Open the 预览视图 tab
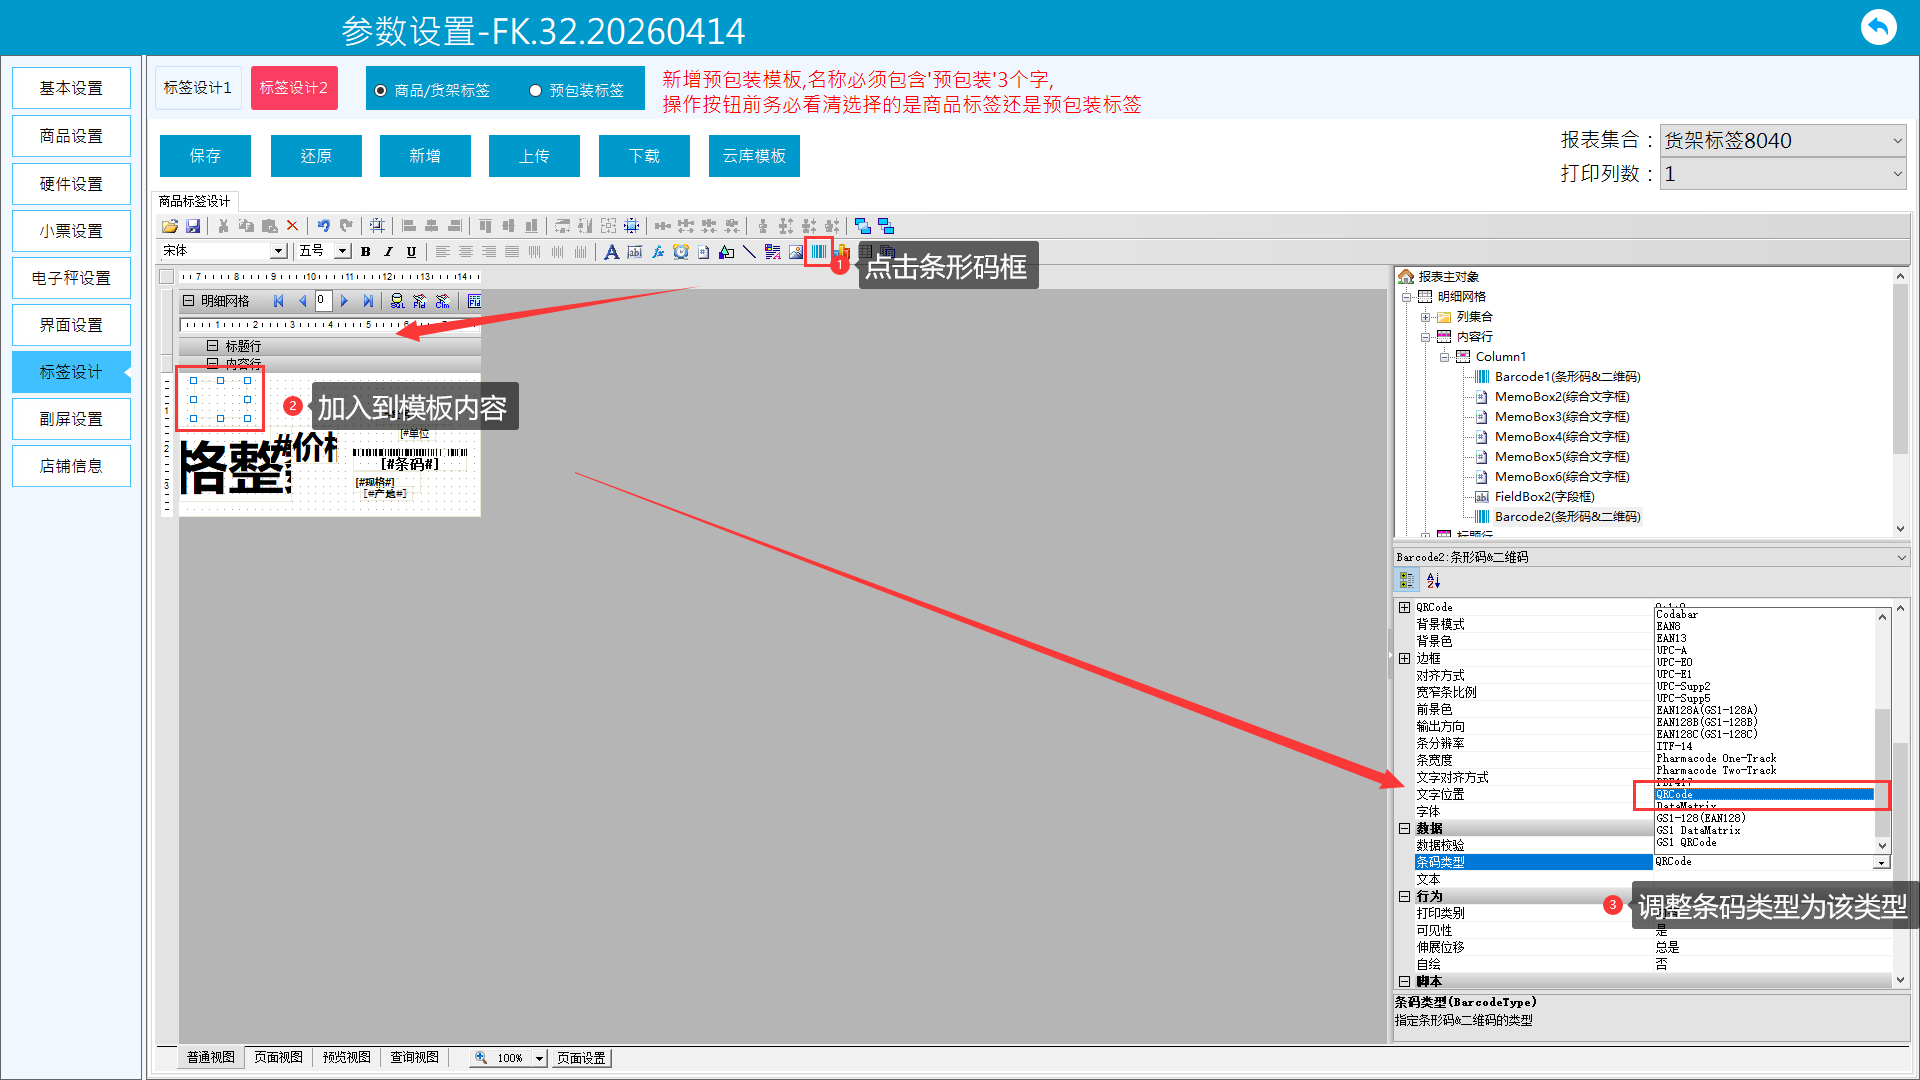This screenshot has width=1920, height=1080. coord(346,1057)
